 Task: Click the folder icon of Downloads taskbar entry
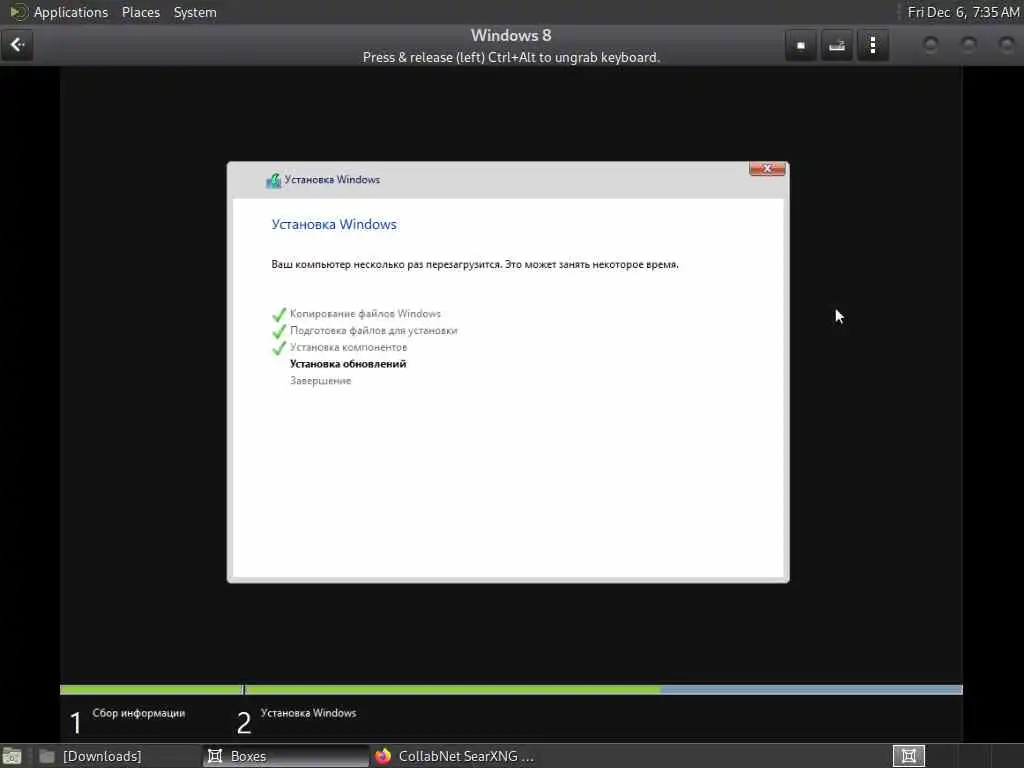[47, 756]
